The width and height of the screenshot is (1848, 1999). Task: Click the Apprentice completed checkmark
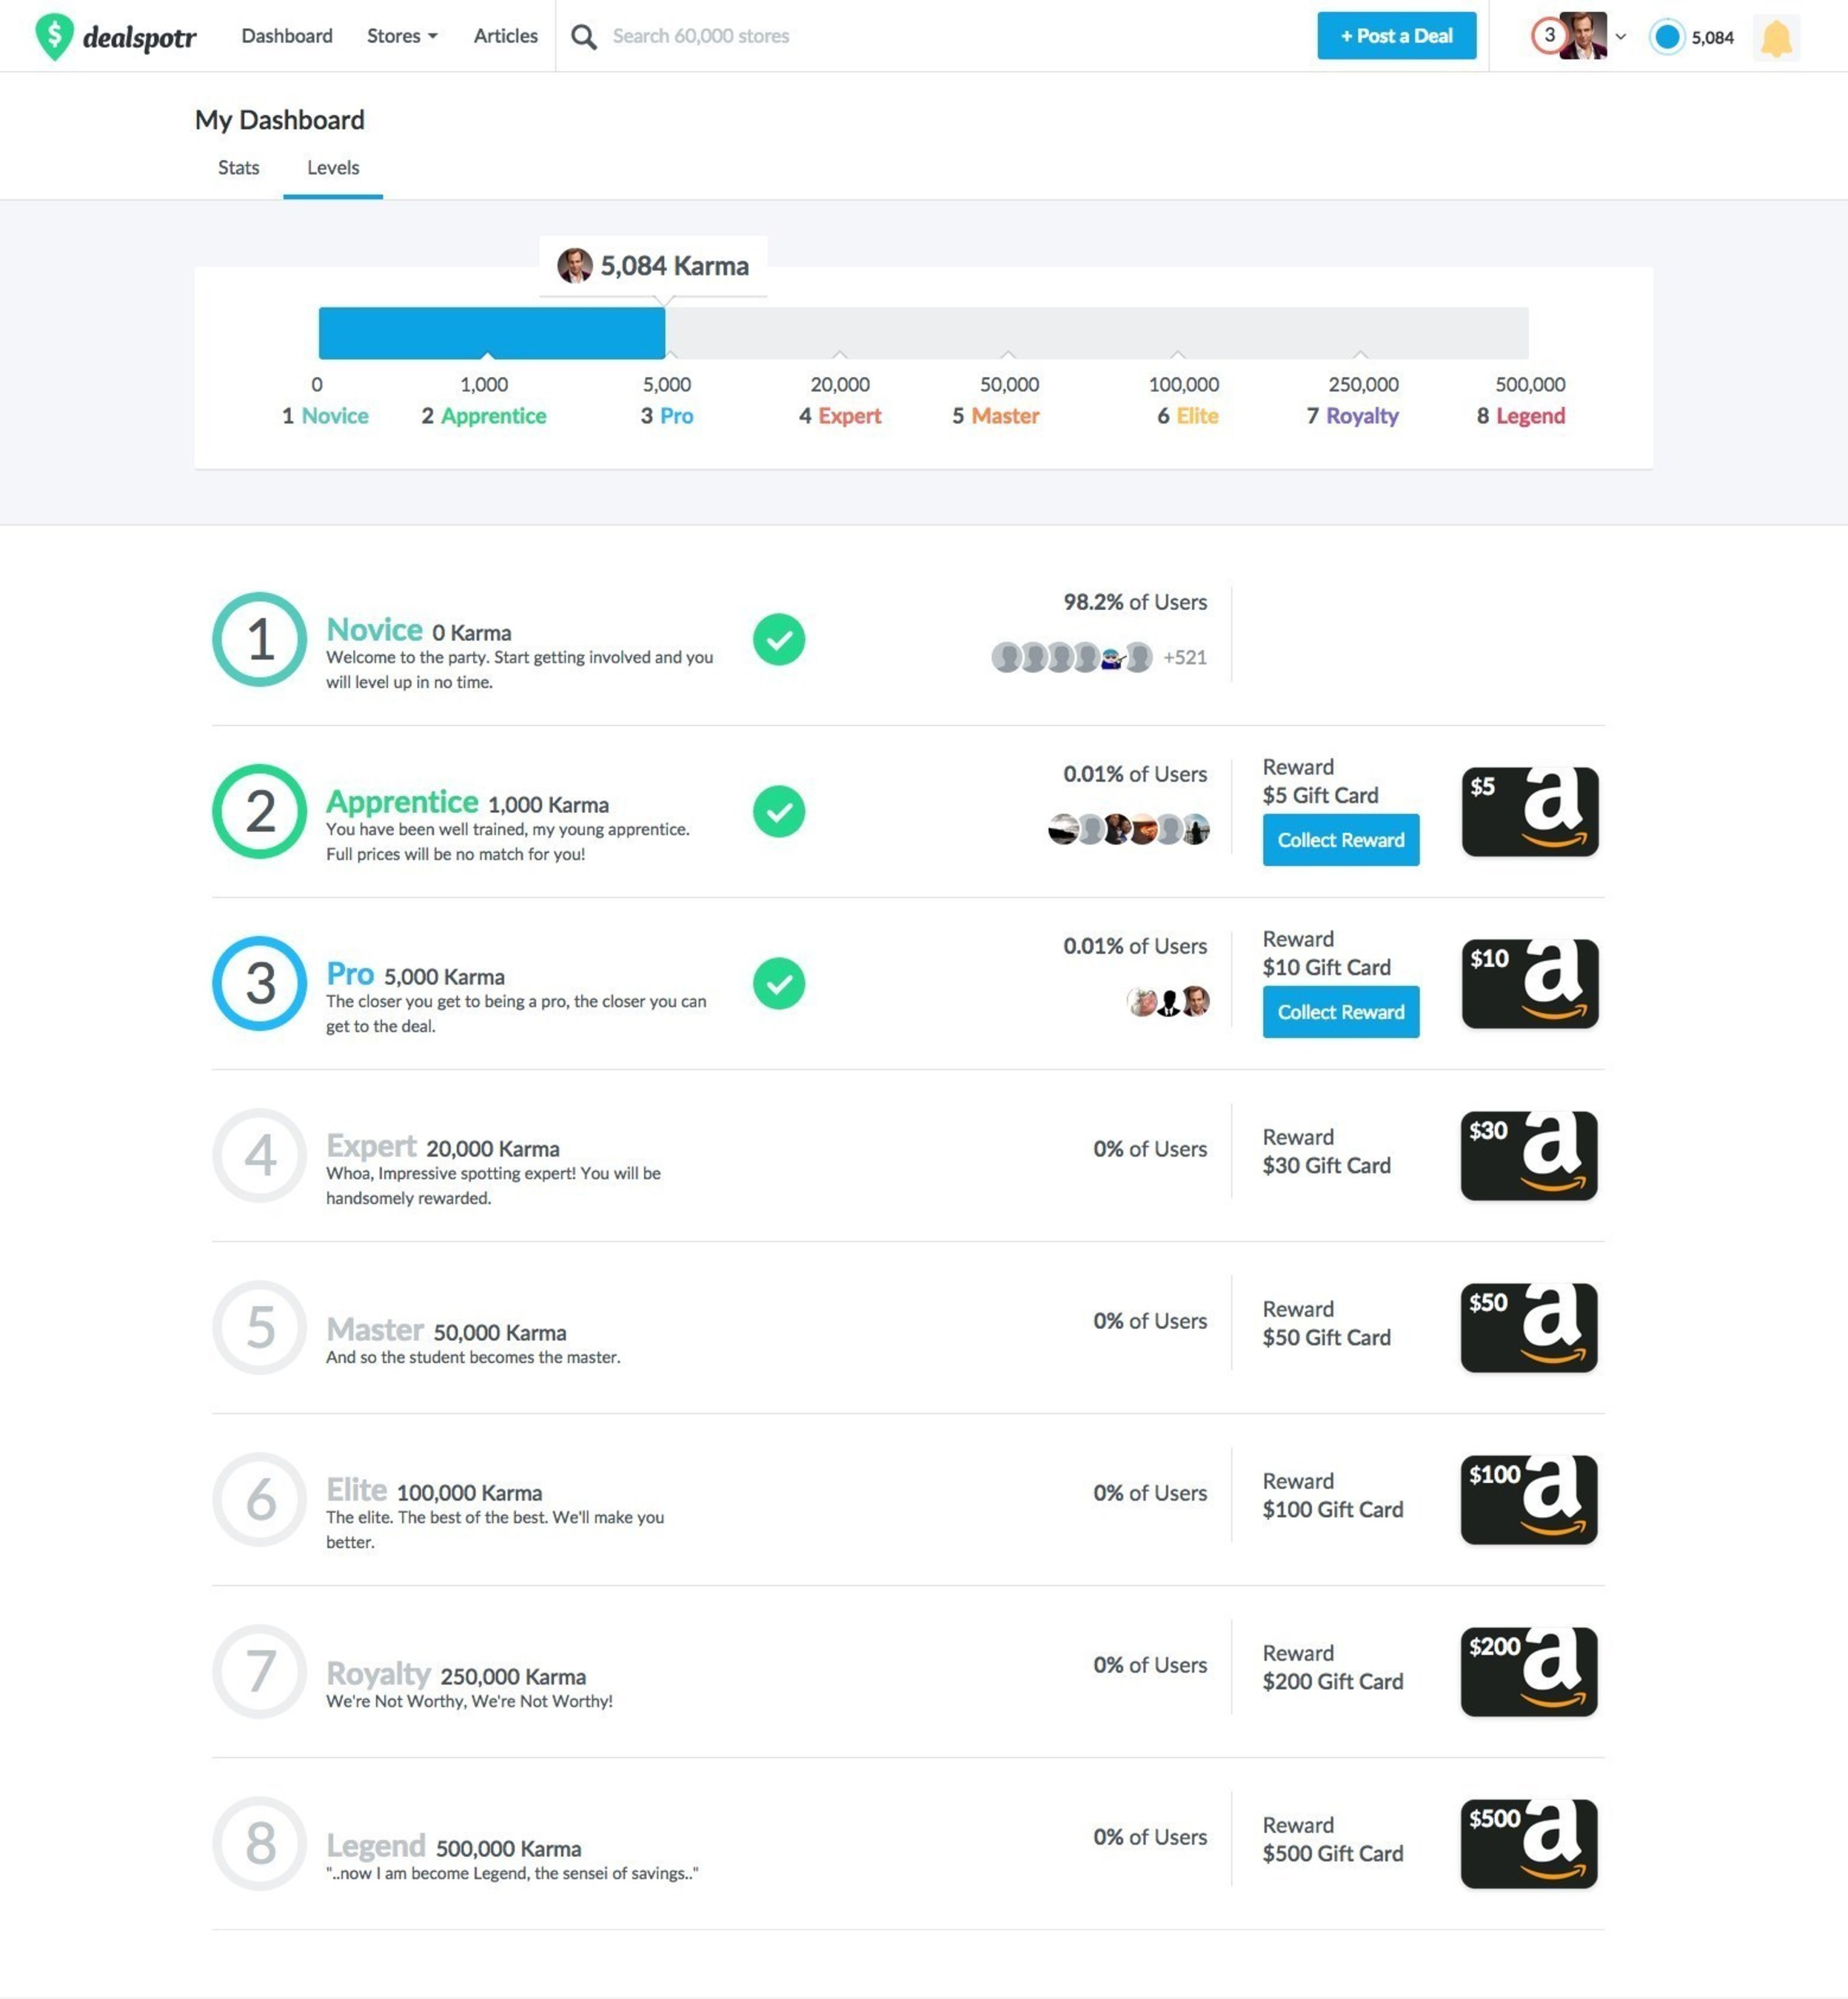click(779, 811)
